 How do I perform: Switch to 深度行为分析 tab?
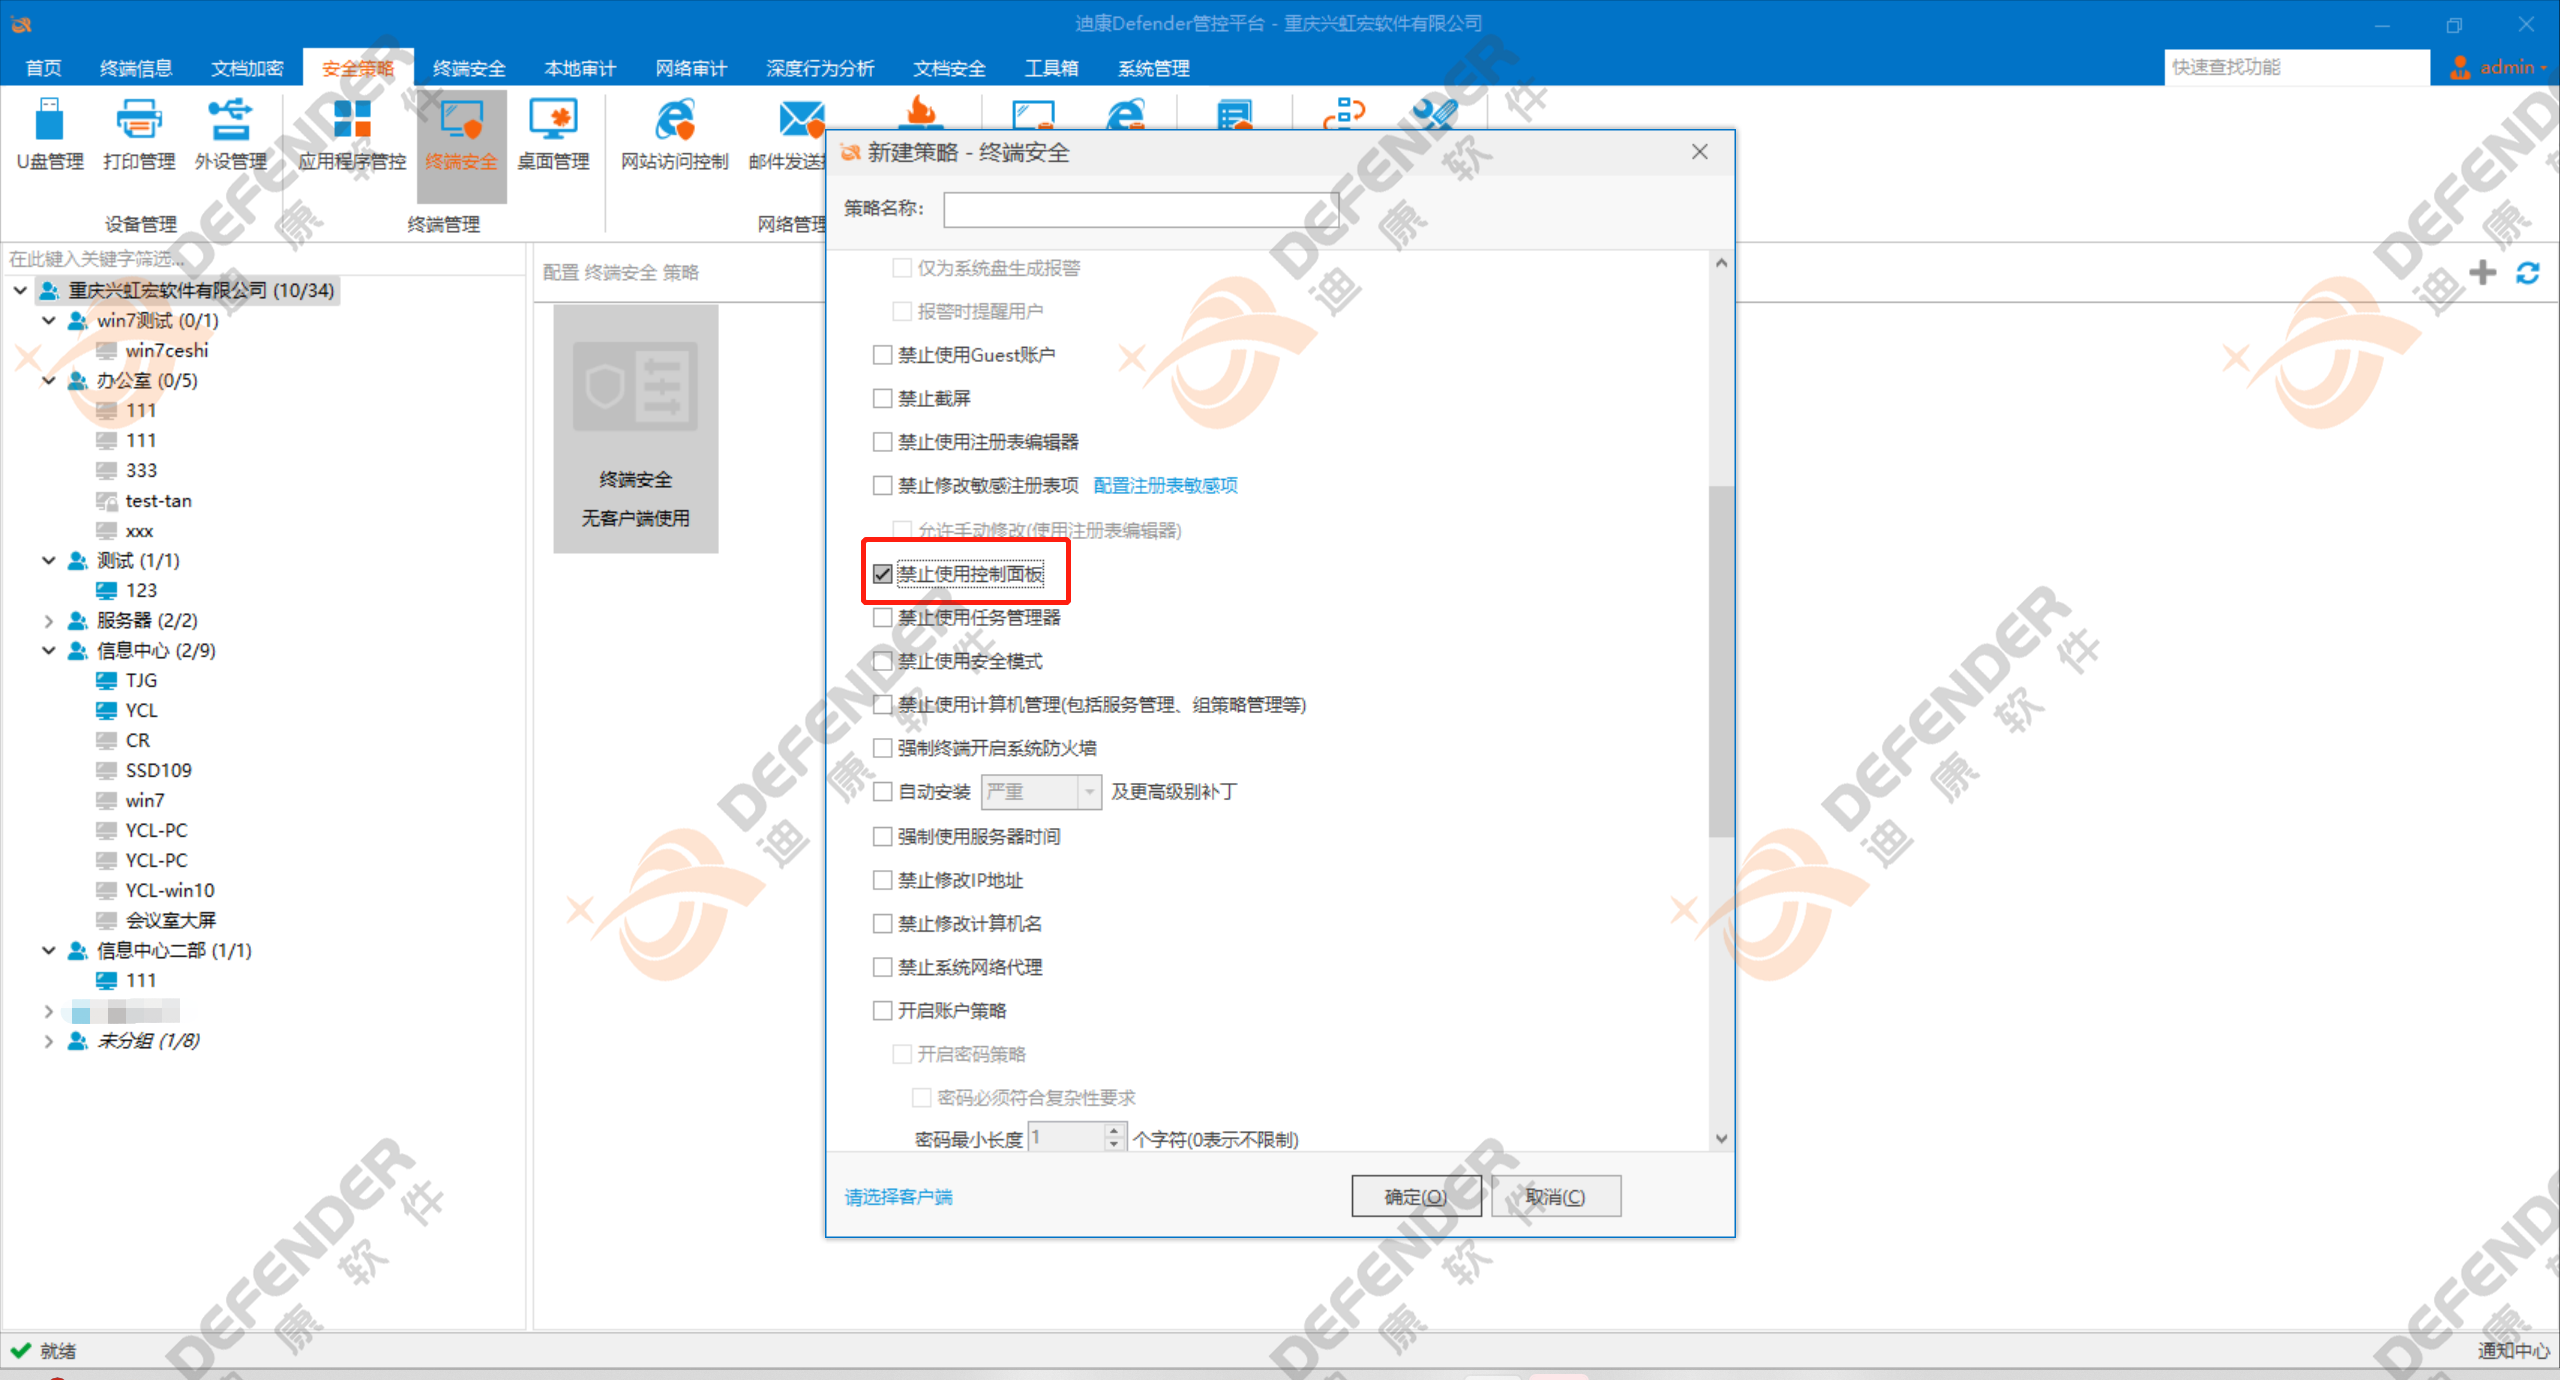click(820, 68)
